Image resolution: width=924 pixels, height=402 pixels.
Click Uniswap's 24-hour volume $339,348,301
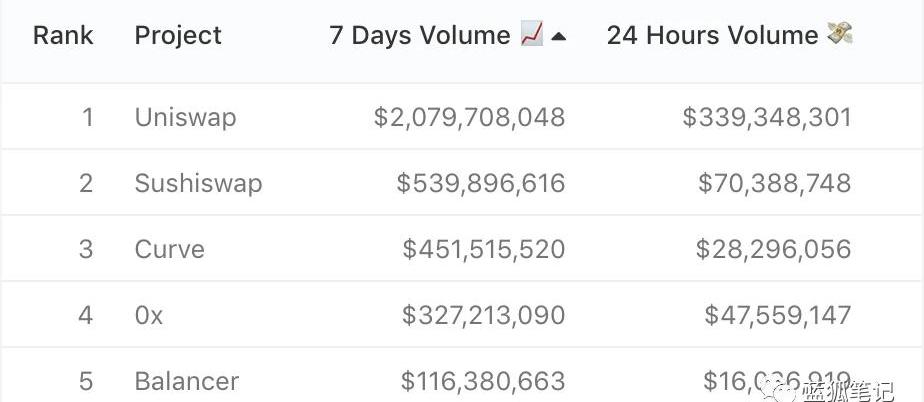point(766,117)
